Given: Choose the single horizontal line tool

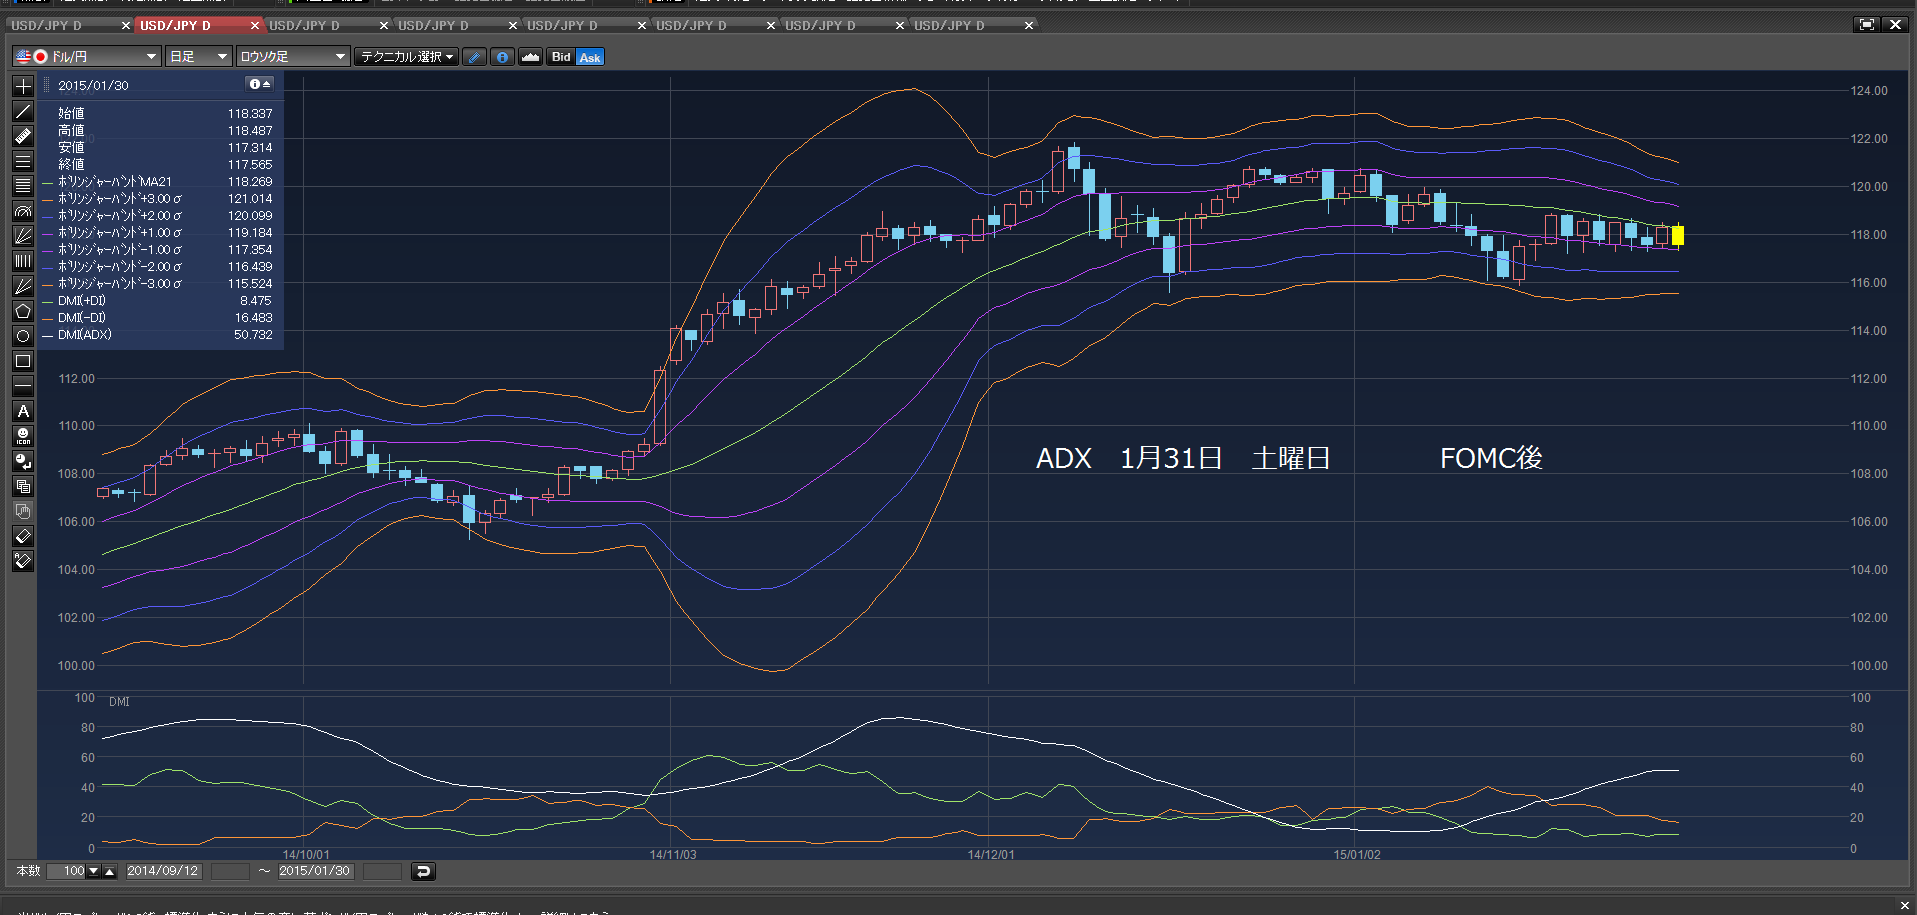Looking at the screenshot, I should tap(23, 386).
